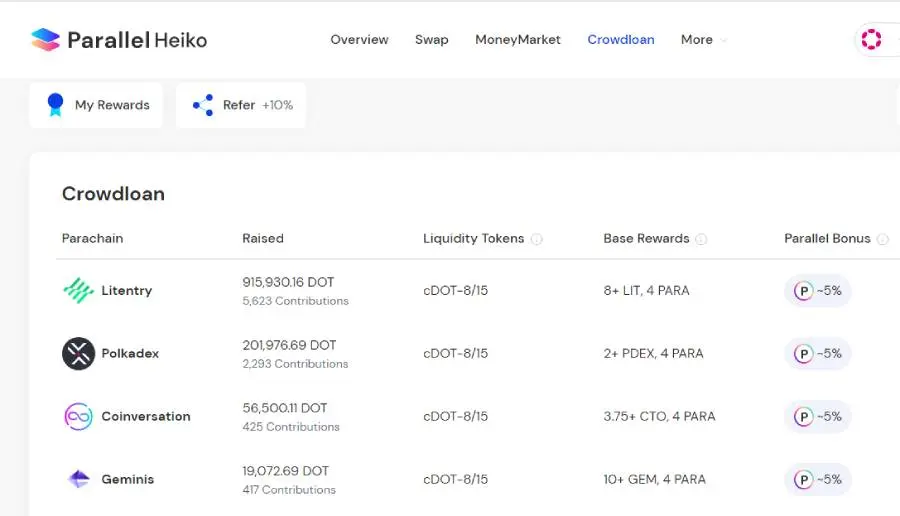Click Coinversation's cDOT-8/15 liquidity token
Screen dimensions: 900x516
point(456,416)
